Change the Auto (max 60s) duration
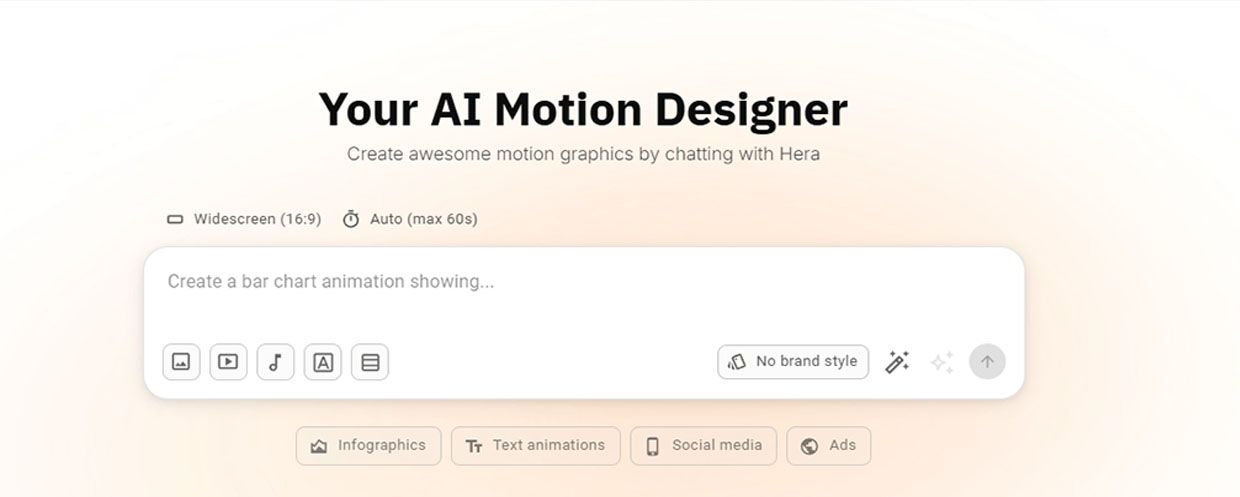 coord(410,219)
